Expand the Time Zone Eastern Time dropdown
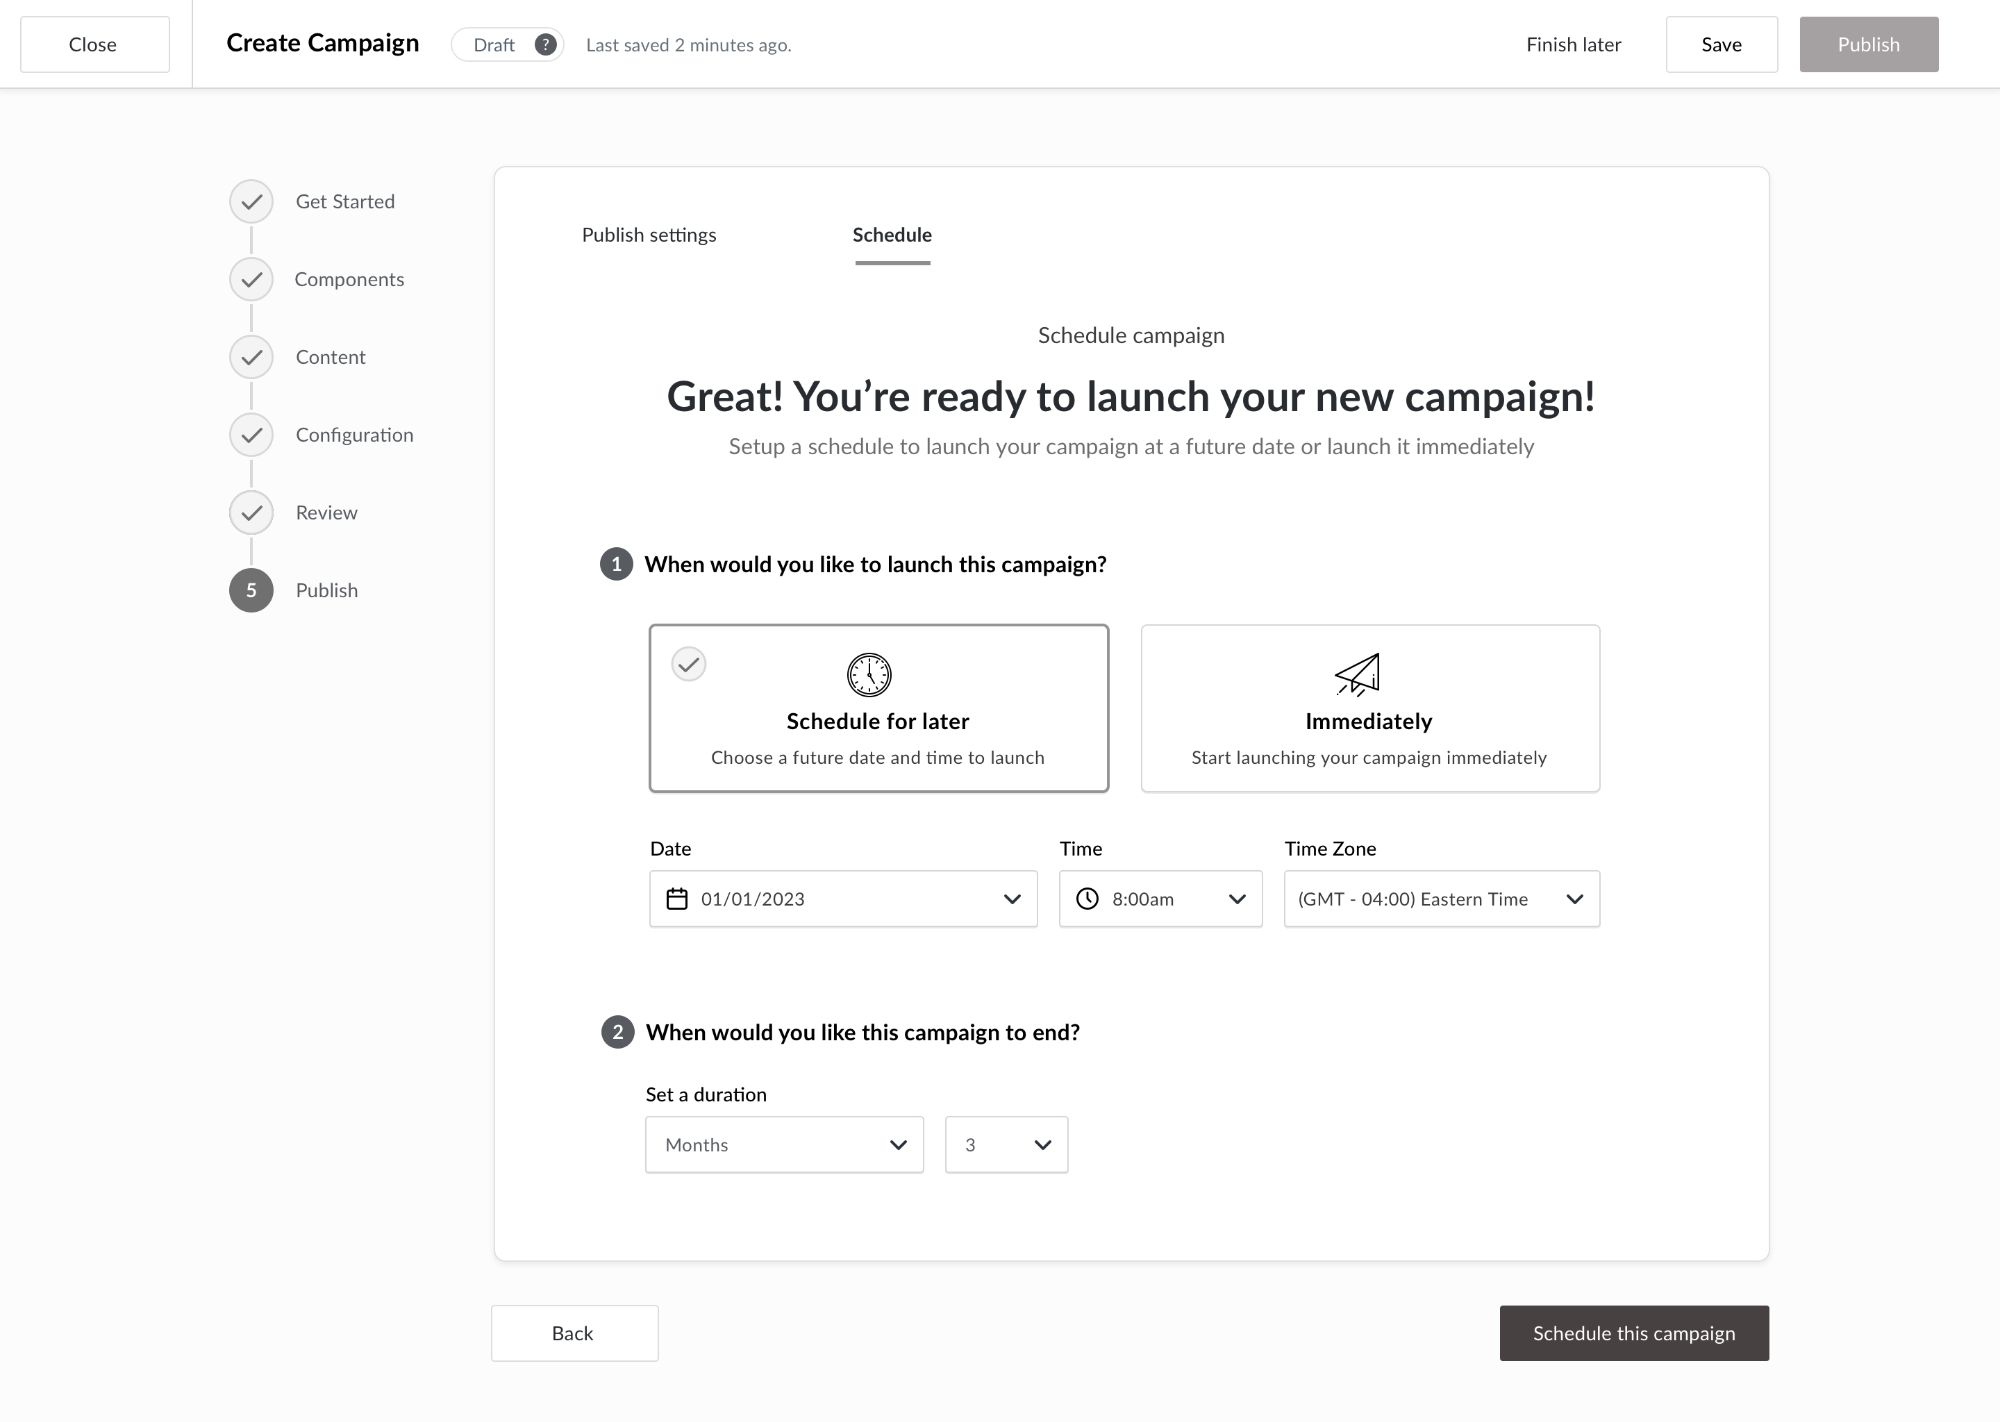Screen dimensions: 2000x1422 (x=1441, y=899)
